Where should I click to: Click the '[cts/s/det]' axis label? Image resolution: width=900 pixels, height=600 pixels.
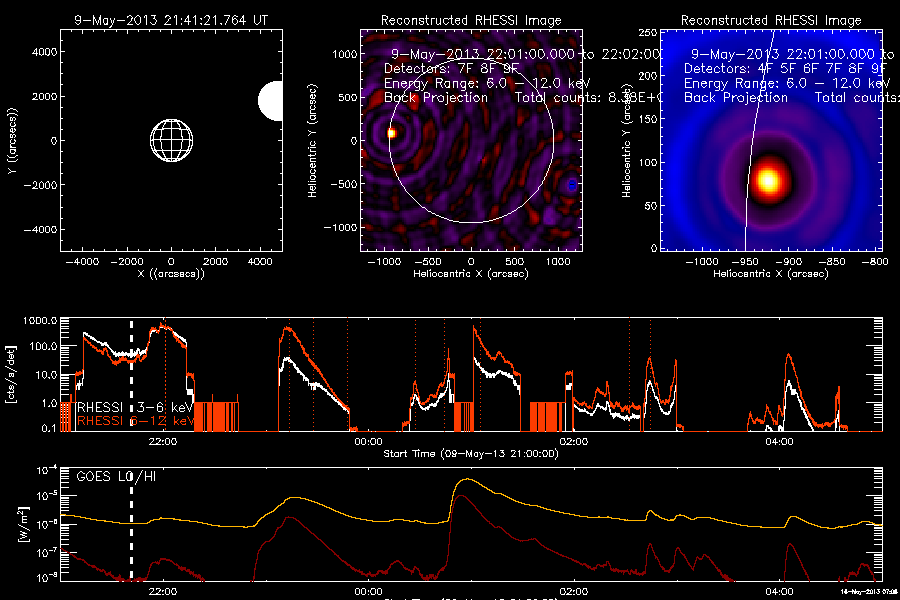tap(10, 374)
